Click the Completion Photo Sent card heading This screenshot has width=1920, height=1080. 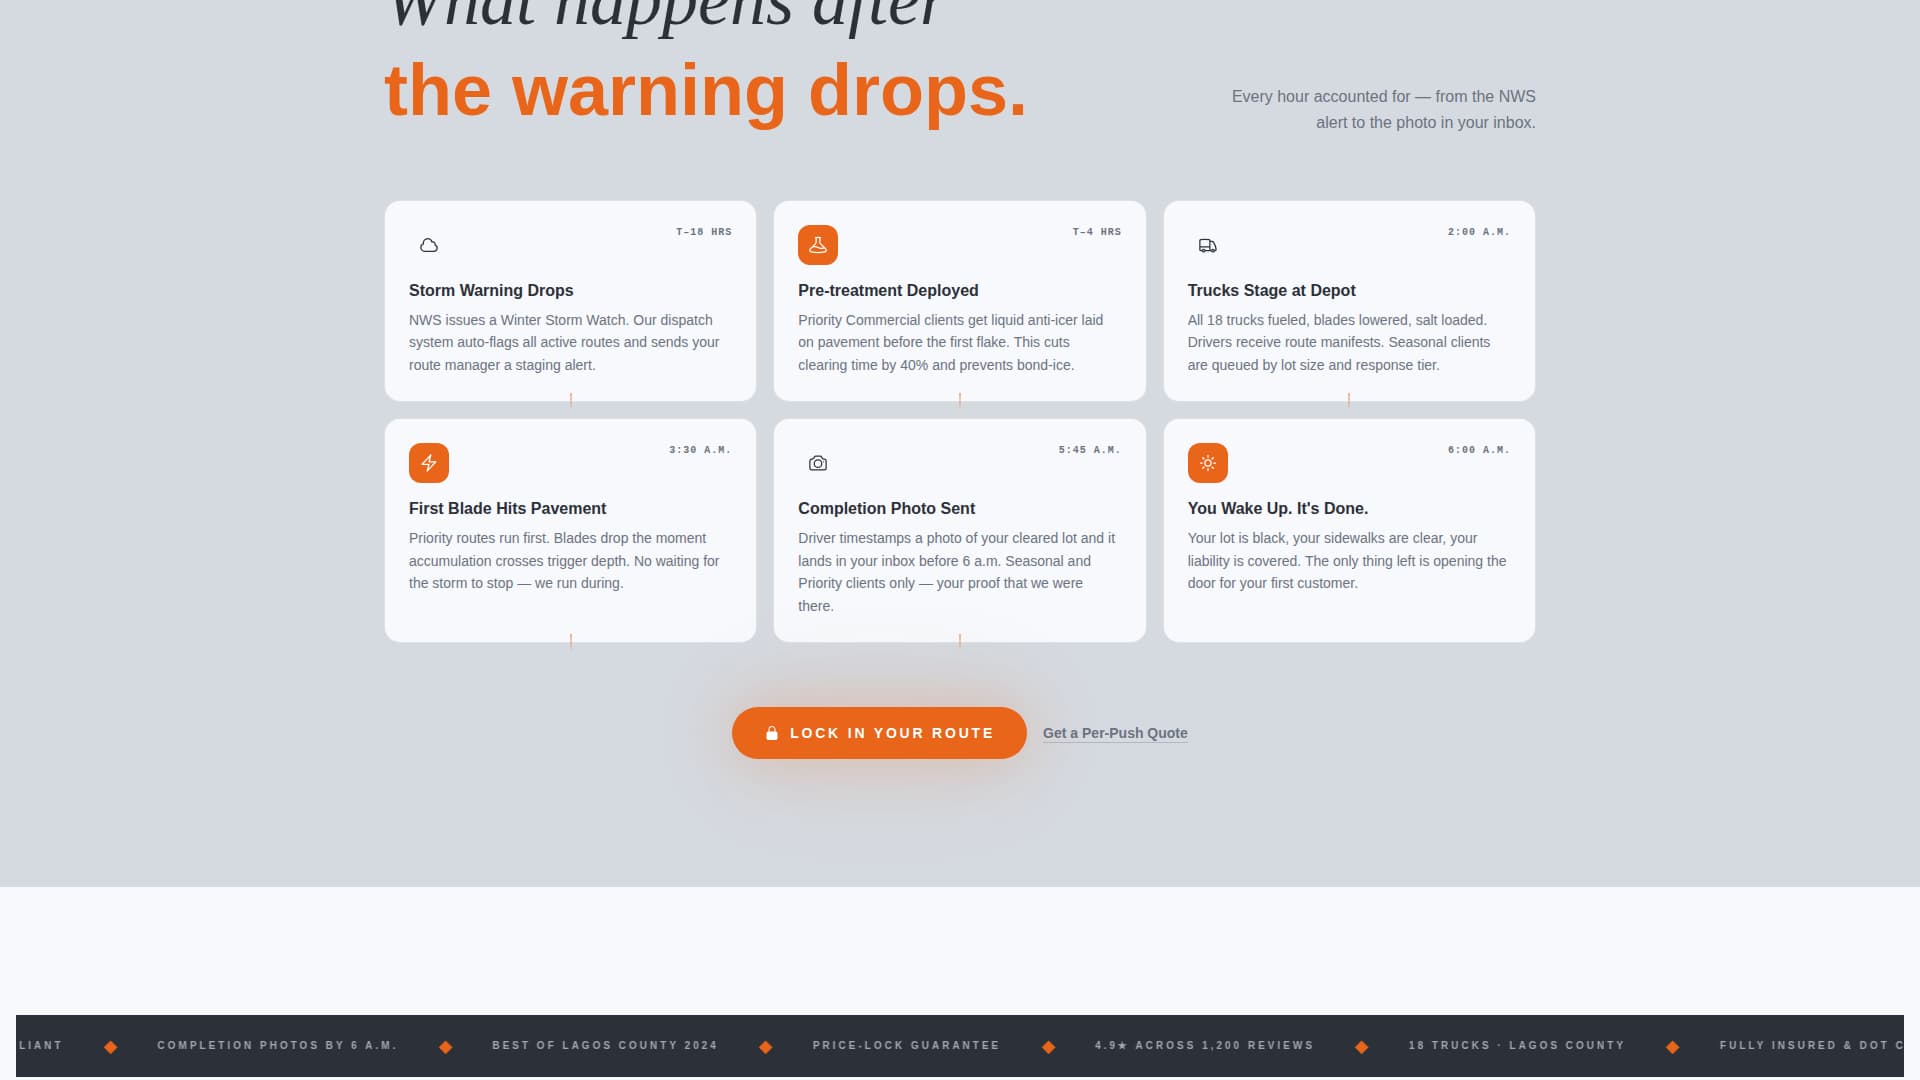886,508
